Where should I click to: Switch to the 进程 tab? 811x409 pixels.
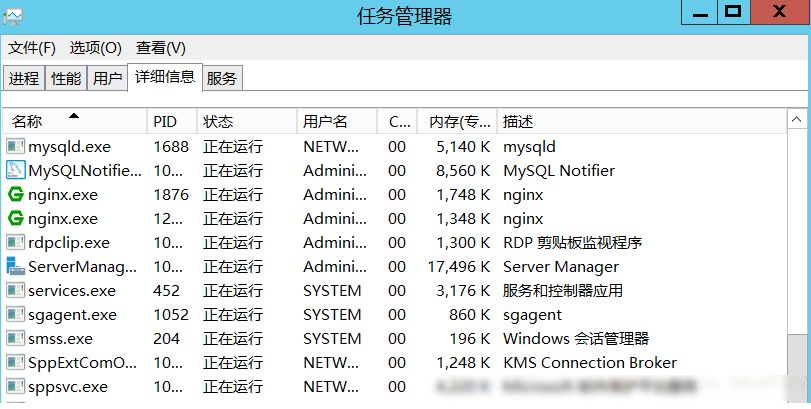pos(24,78)
